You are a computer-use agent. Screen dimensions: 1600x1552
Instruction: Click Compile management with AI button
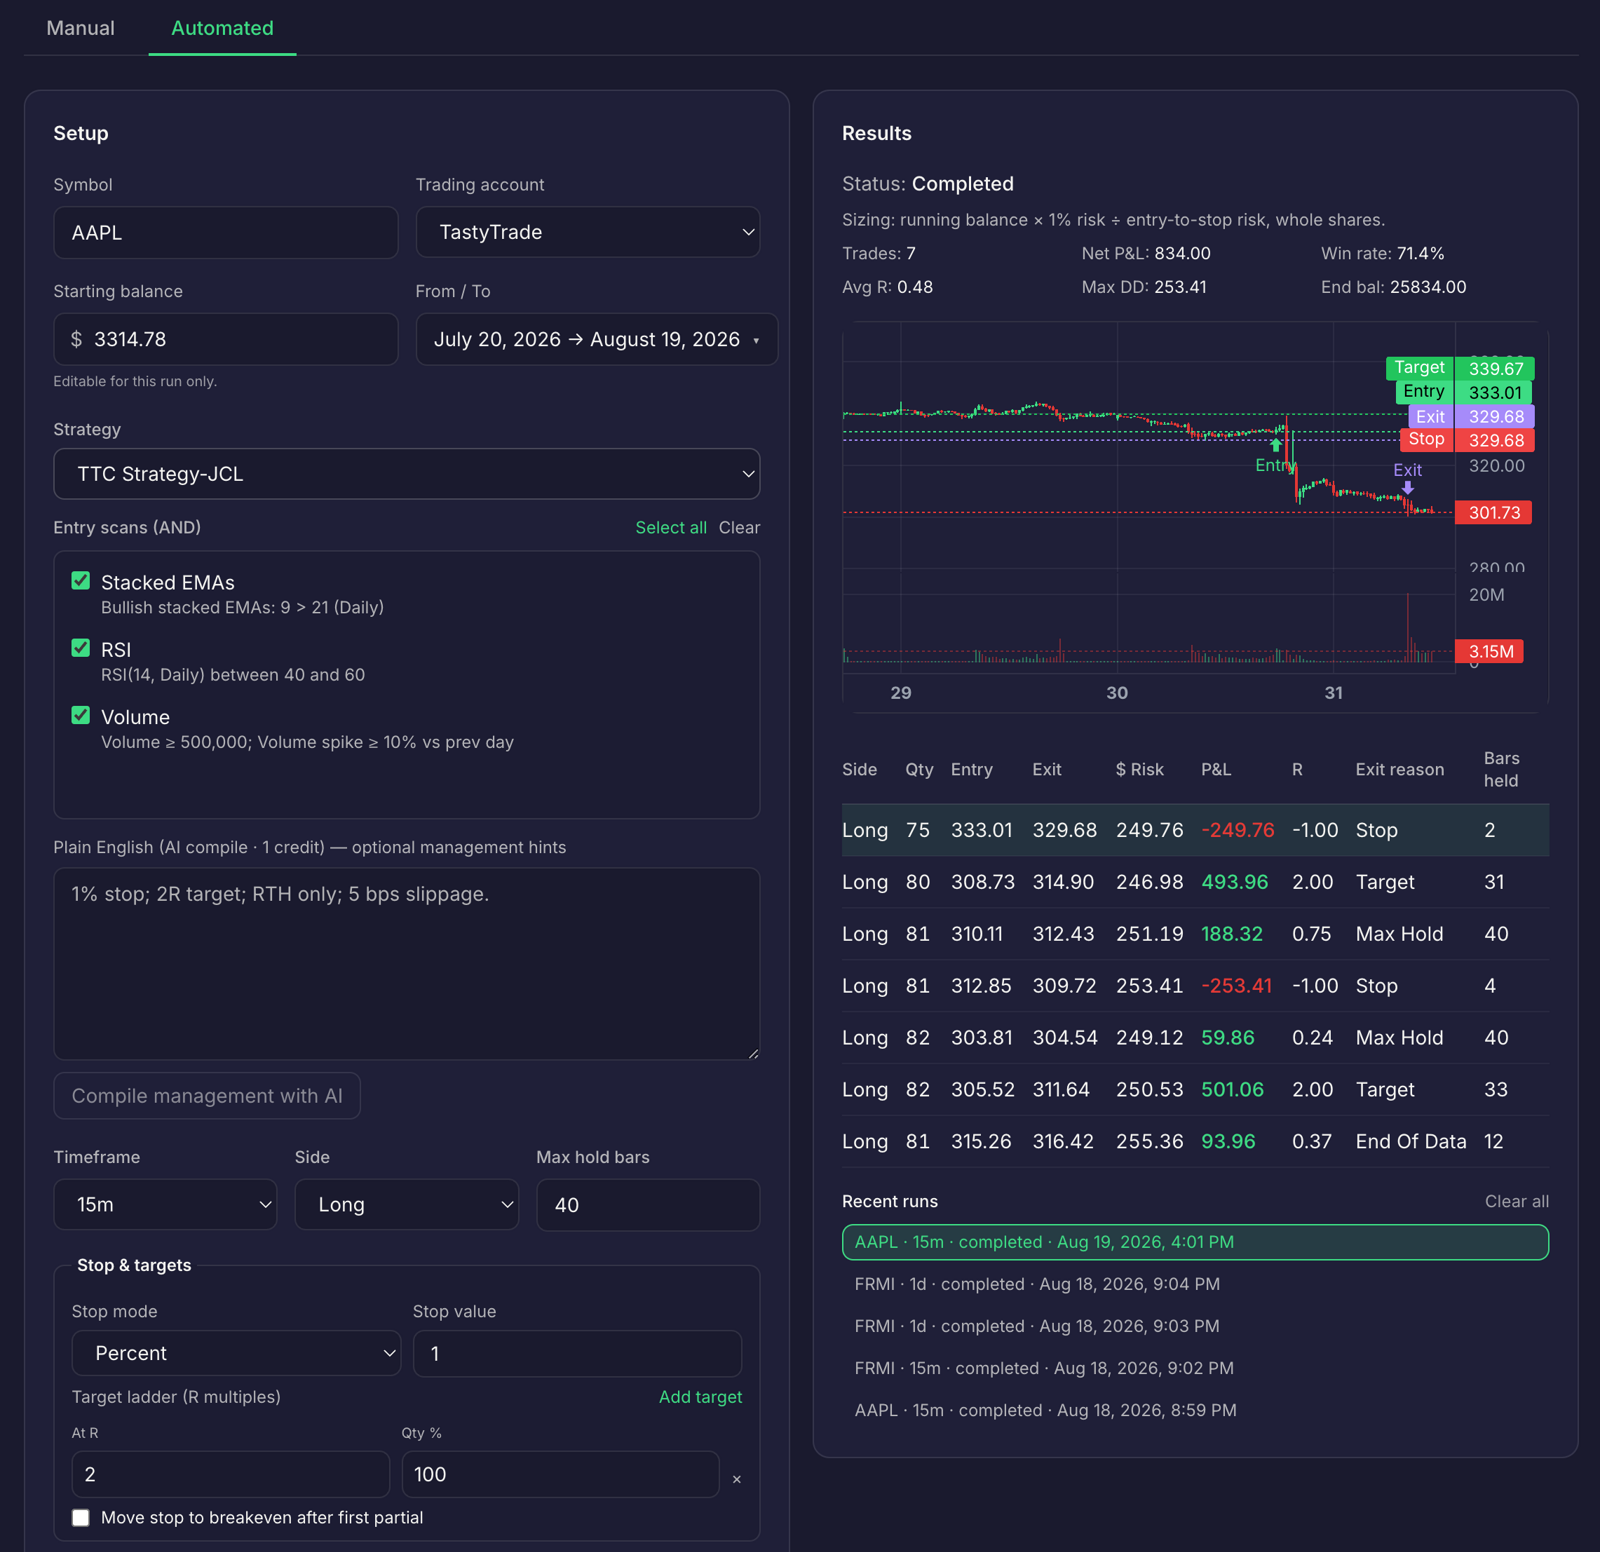[x=207, y=1096]
